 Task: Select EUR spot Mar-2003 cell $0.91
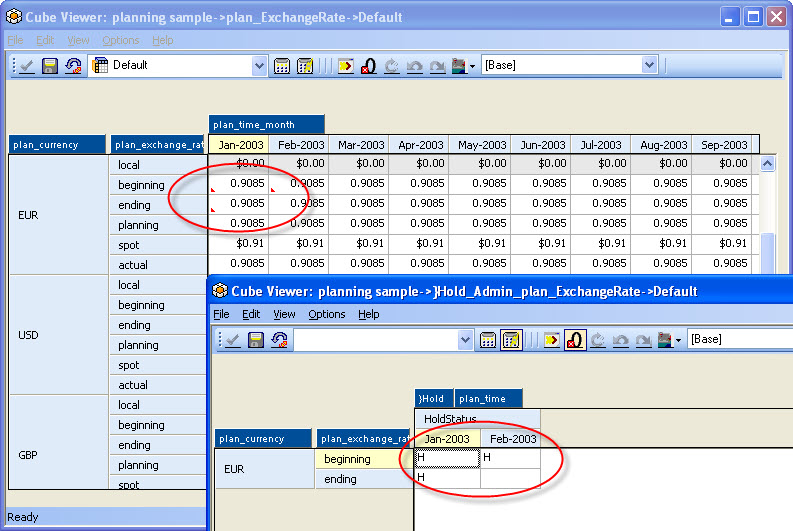coord(359,244)
